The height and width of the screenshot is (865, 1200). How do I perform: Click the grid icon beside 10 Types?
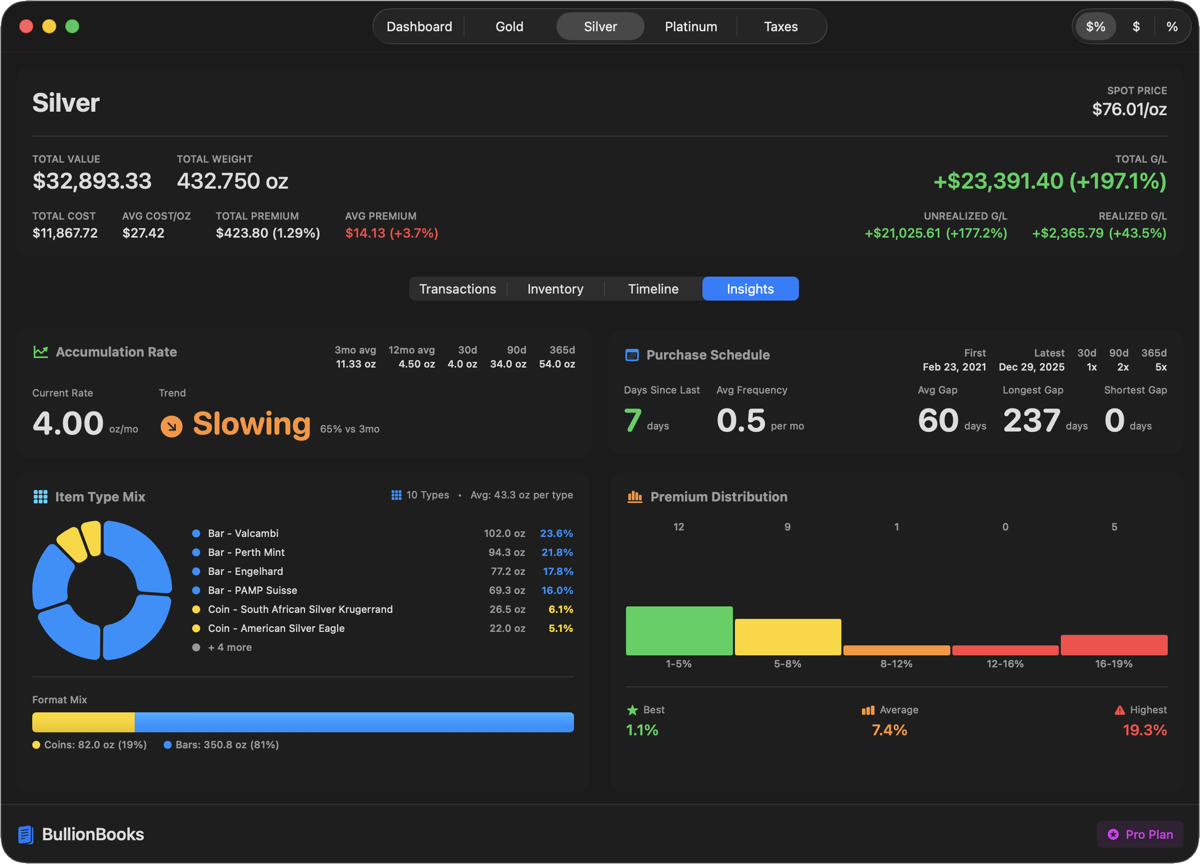tap(396, 495)
